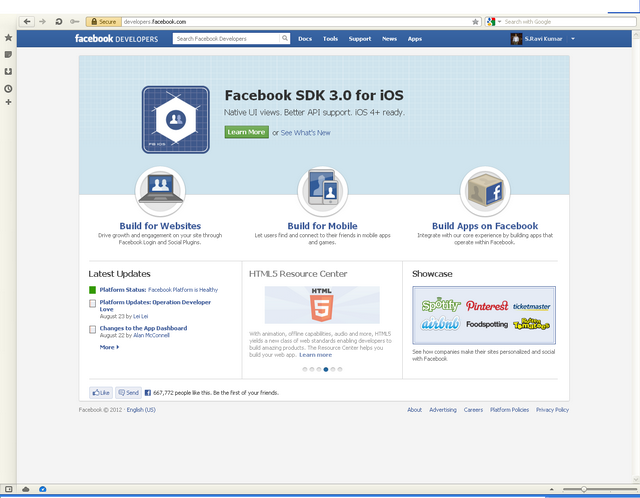This screenshot has width=640, height=498.
Task: Click the More updates link
Action: (x=109, y=347)
